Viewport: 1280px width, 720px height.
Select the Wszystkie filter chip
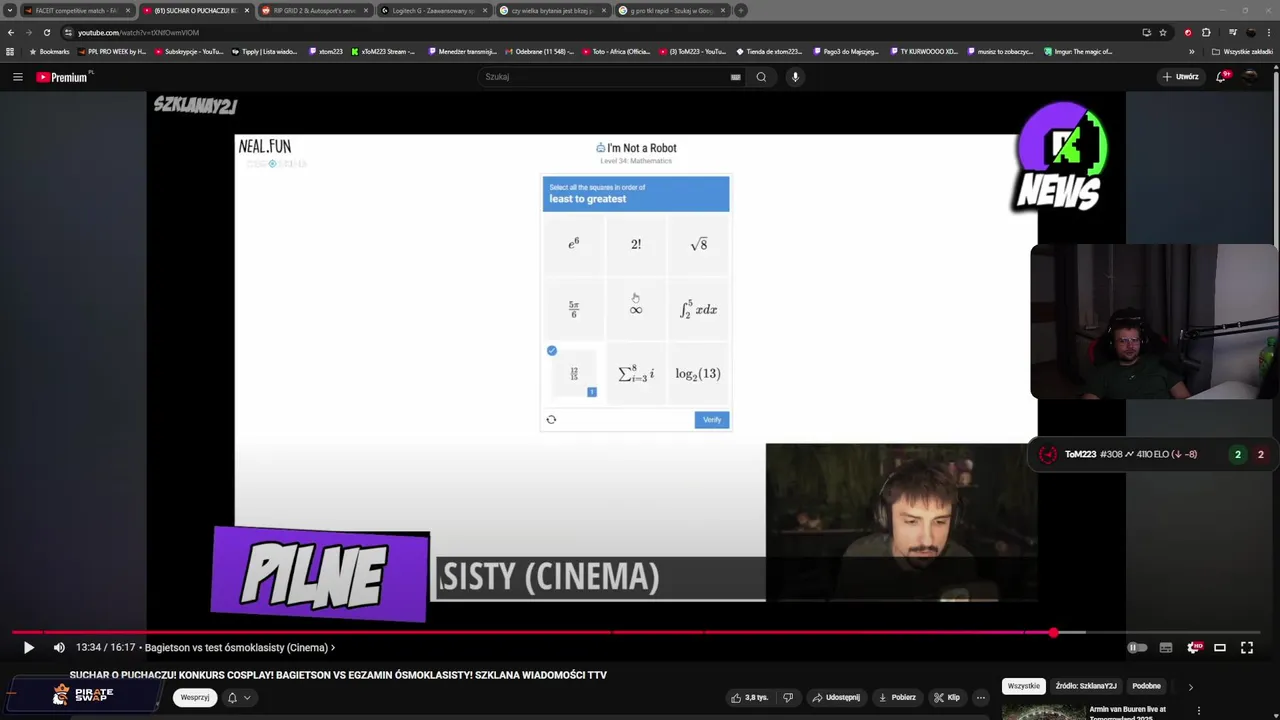[1023, 686]
